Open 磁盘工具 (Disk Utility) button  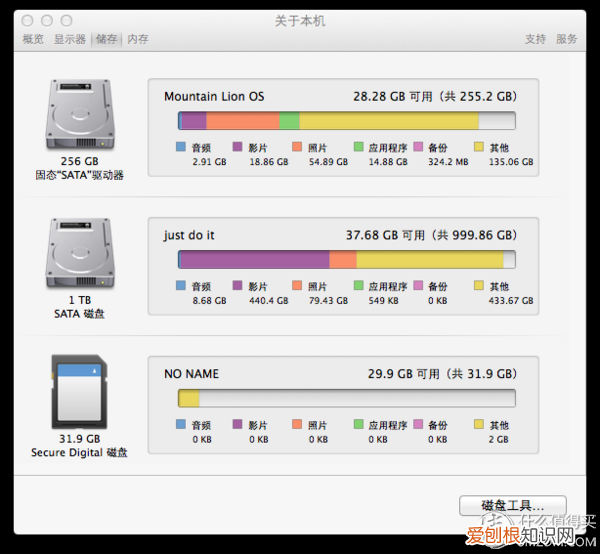(513, 506)
